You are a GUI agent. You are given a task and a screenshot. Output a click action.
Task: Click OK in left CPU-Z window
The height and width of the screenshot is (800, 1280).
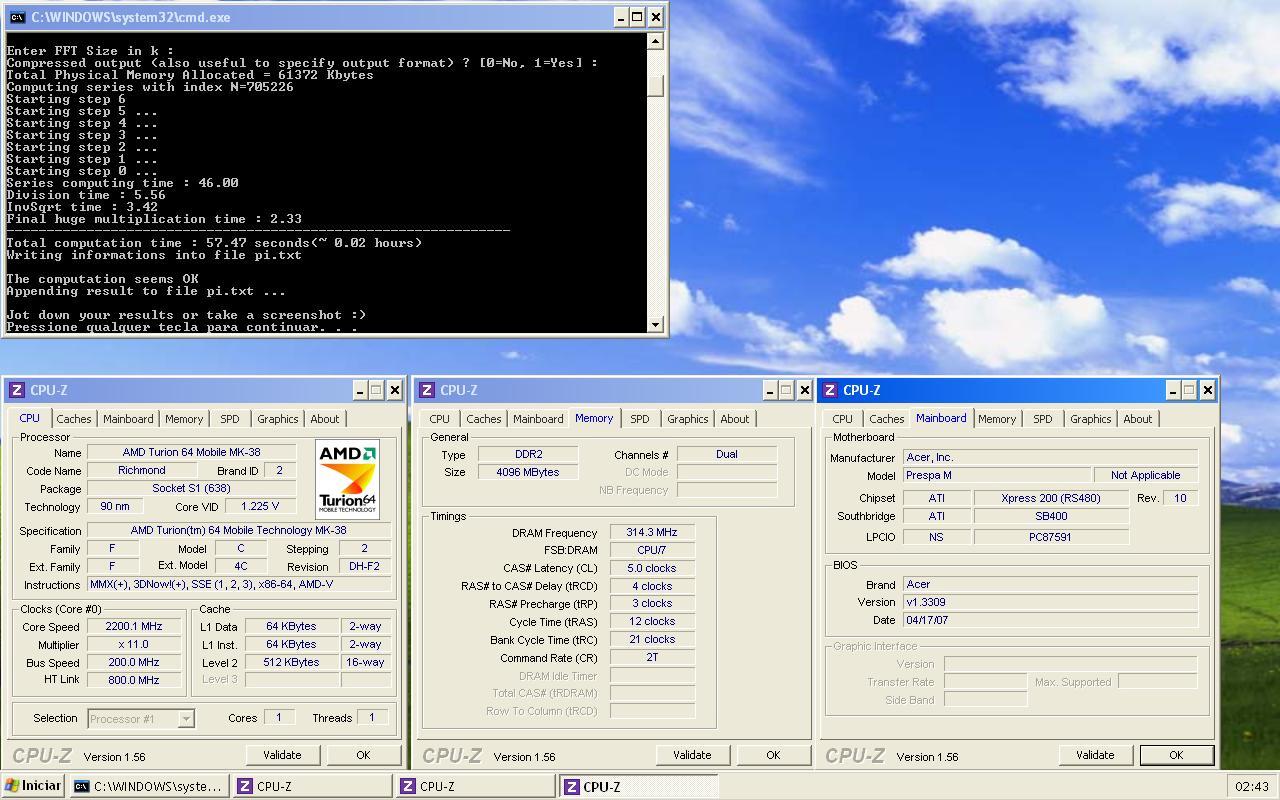coord(363,755)
